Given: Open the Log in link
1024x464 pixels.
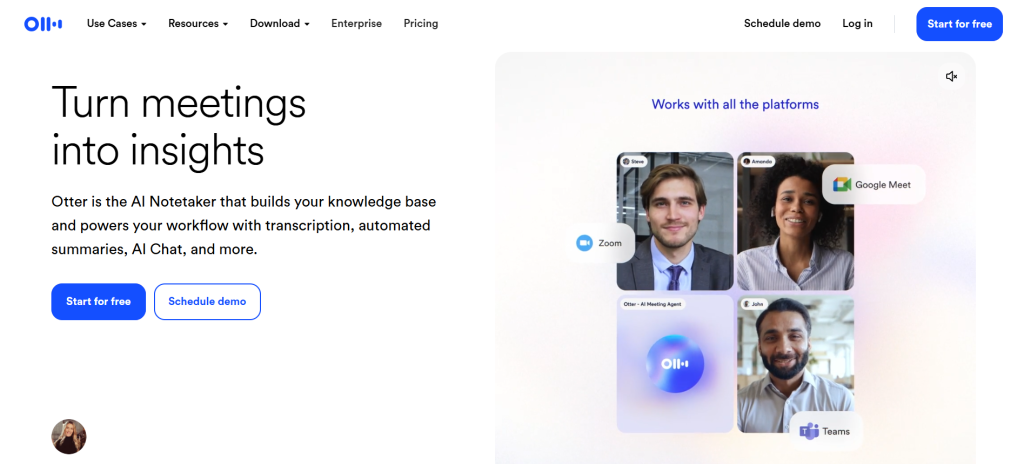Looking at the screenshot, I should pos(857,24).
